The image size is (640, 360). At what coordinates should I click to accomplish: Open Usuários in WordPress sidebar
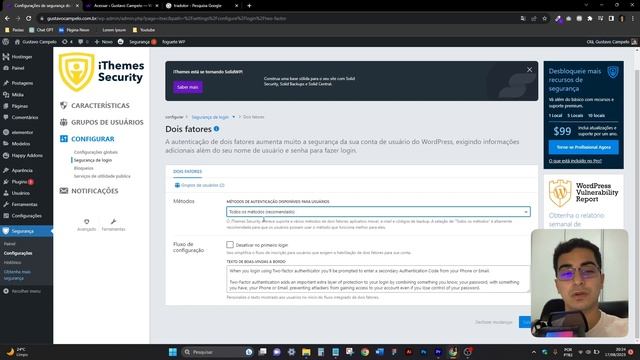pos(20,193)
